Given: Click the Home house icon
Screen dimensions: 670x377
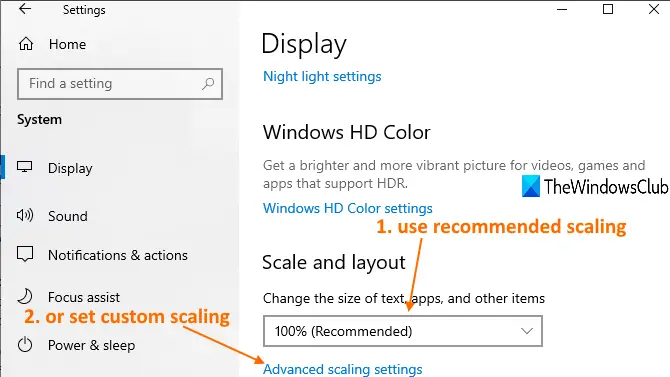Looking at the screenshot, I should click(26, 44).
